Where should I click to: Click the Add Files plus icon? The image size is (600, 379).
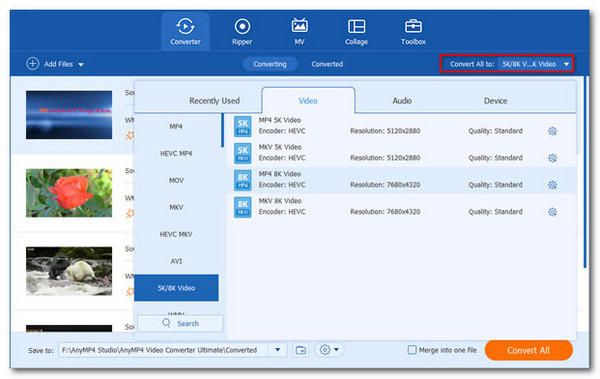(33, 64)
